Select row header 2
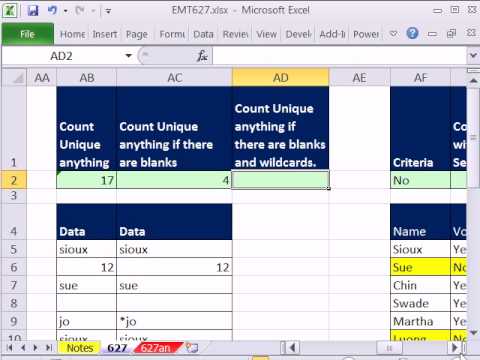 pos(13,180)
